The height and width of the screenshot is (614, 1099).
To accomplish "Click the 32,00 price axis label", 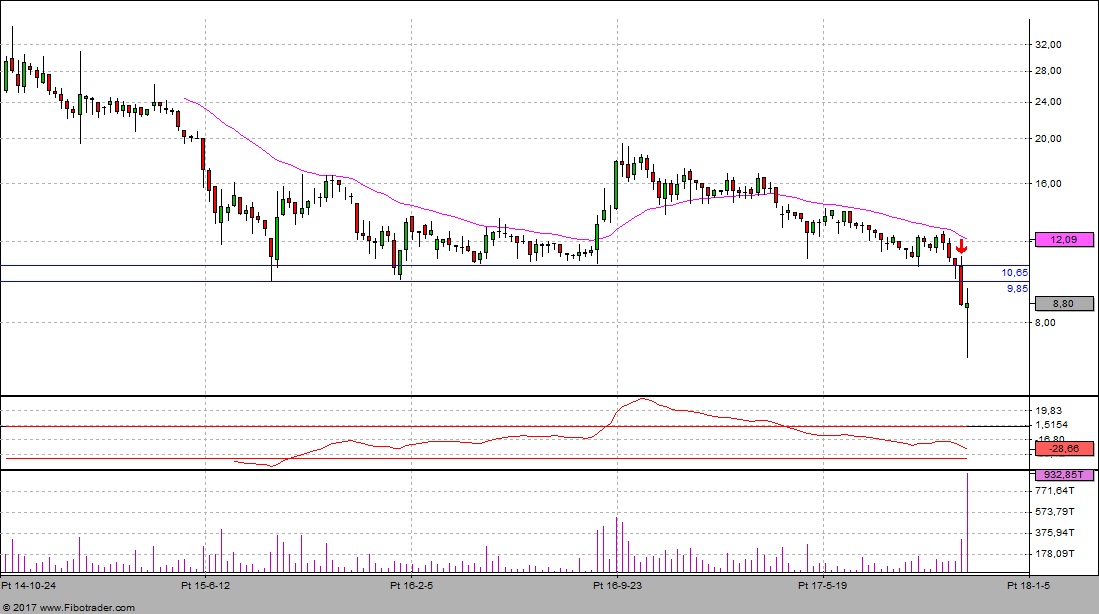I will point(1049,44).
